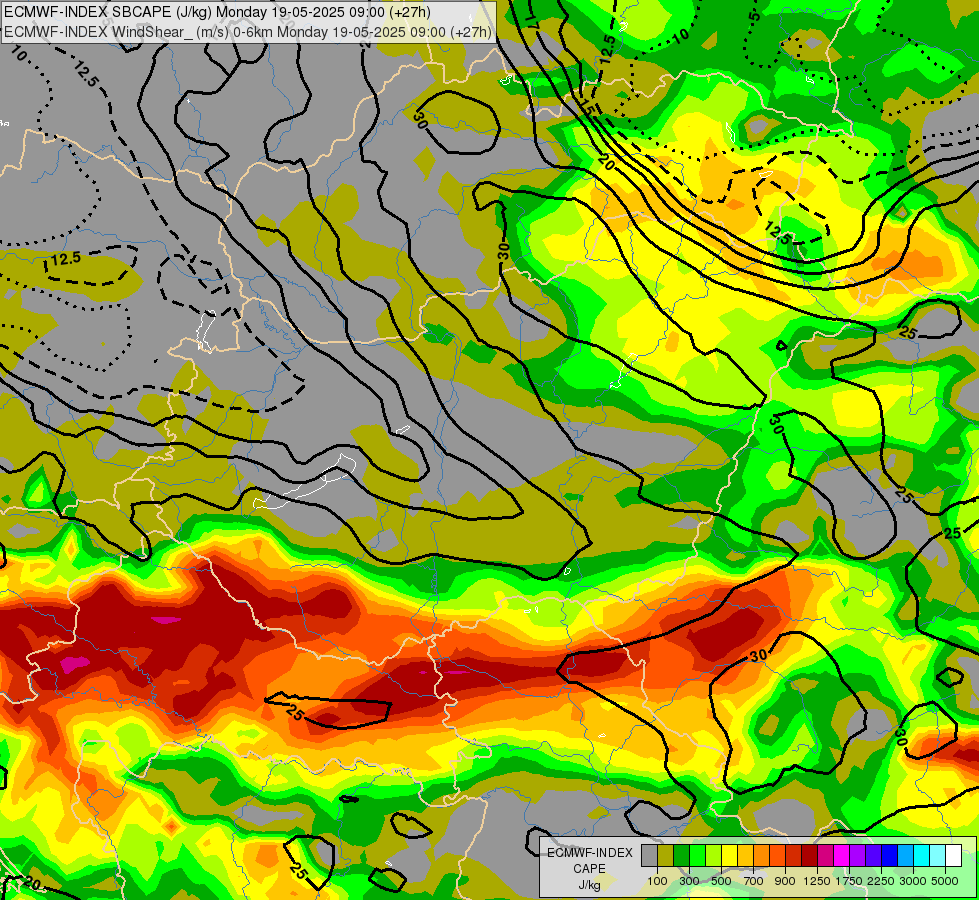Click the bright cyan legend swatch
The height and width of the screenshot is (900, 979).
922,856
